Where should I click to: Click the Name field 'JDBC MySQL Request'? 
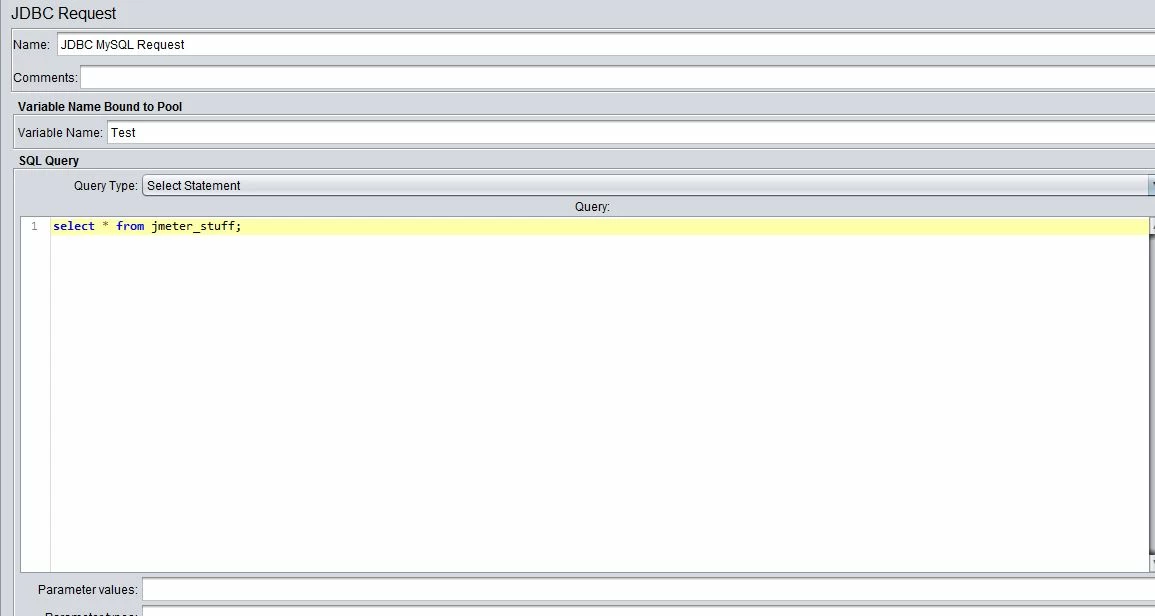605,44
